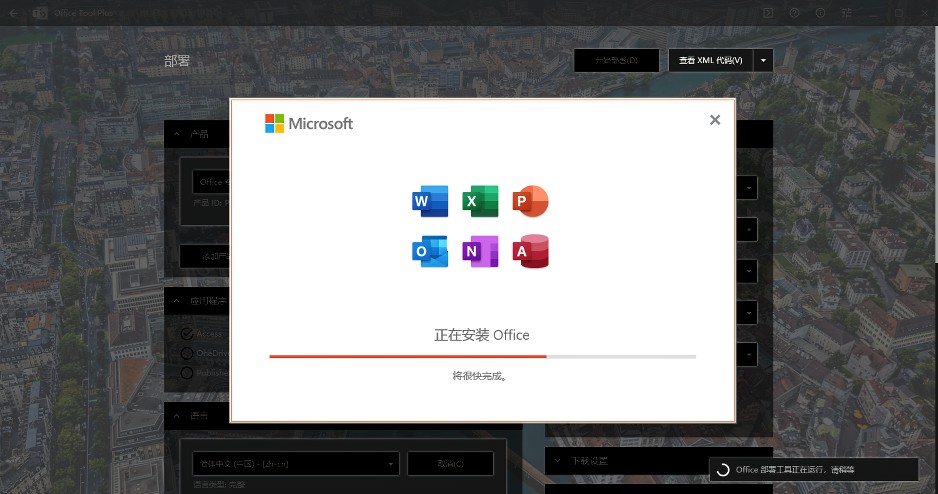Toggle the Publisher application checkbox
The width and height of the screenshot is (938, 494).
(x=187, y=373)
